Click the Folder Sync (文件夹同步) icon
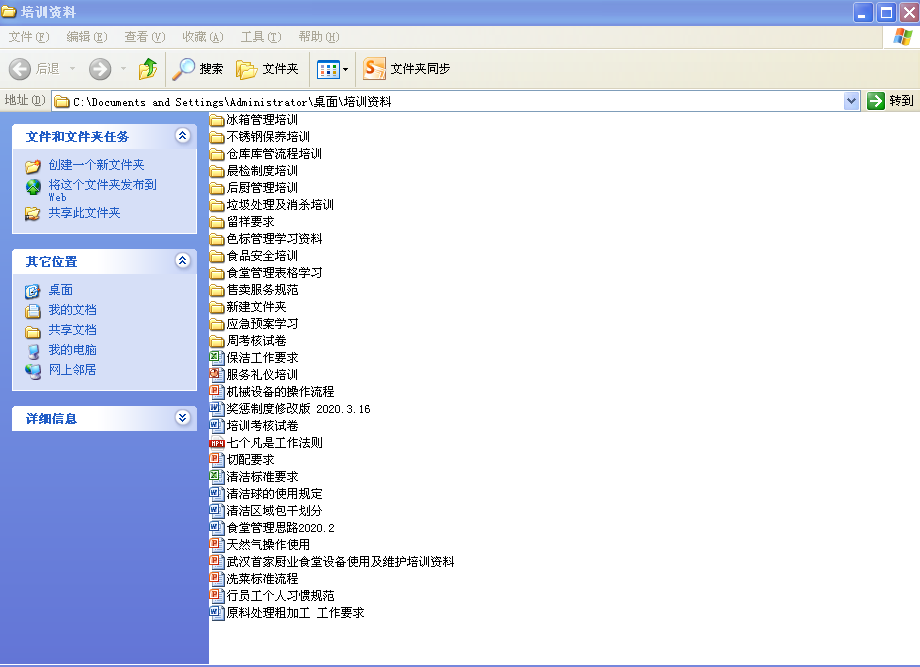Viewport: 920px width, 667px height. pos(375,69)
